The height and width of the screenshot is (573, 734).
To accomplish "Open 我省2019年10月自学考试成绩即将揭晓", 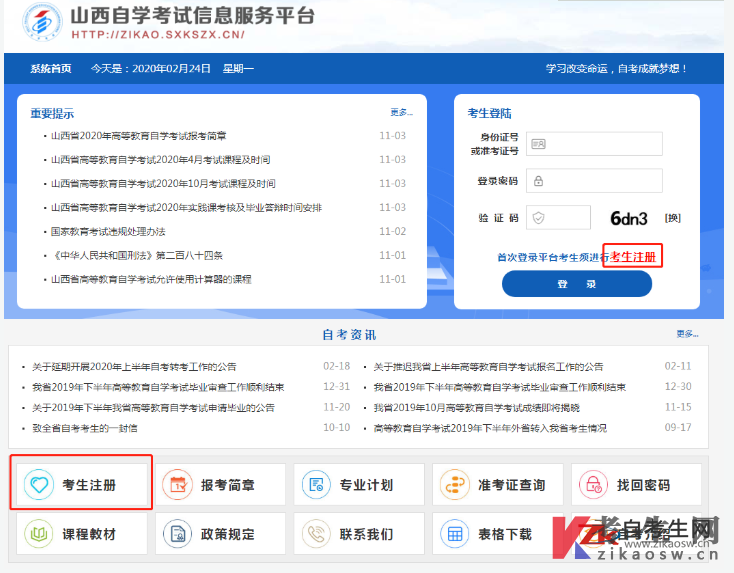I will pos(477,408).
